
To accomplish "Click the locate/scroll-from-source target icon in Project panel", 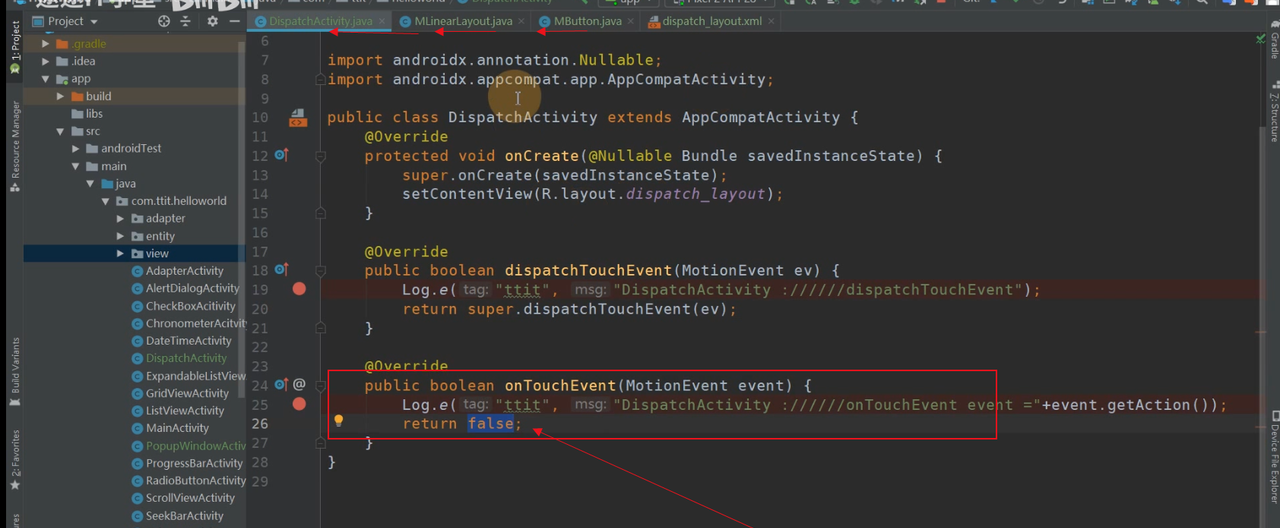I will (x=164, y=21).
